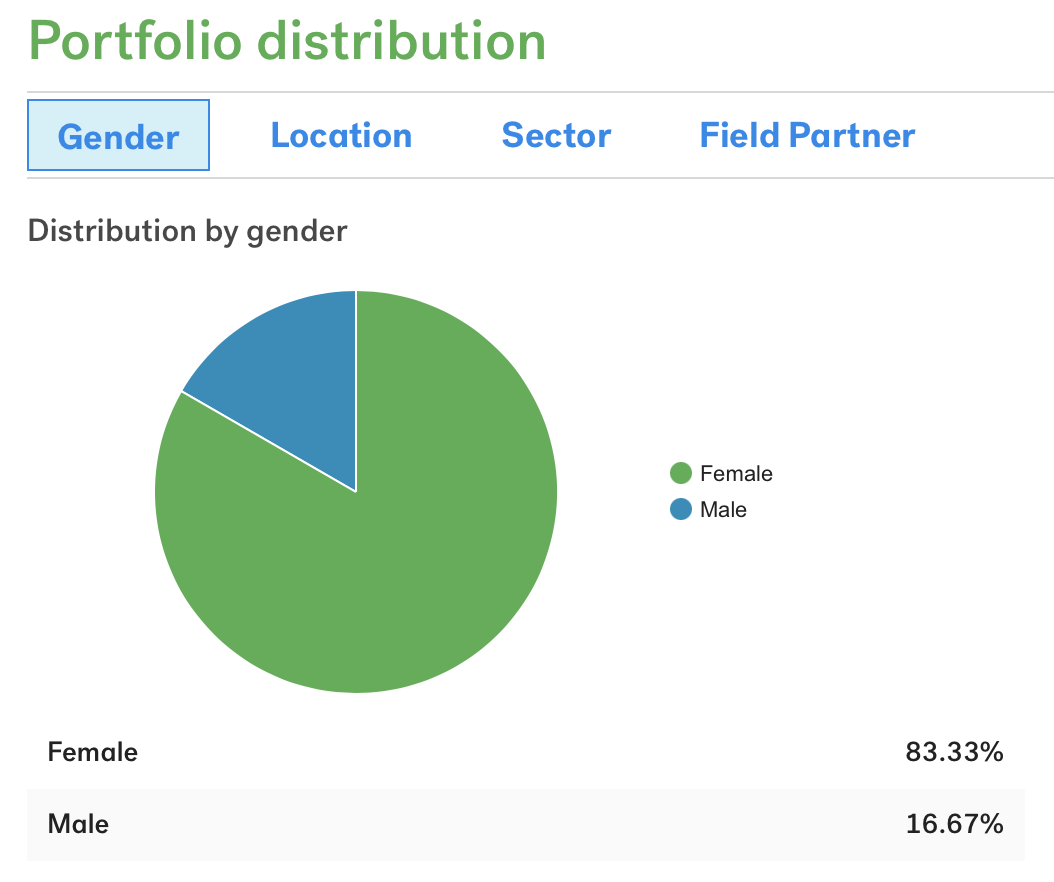Viewport: 1054px width, 882px height.
Task: Select the Male legend label
Action: pos(723,510)
